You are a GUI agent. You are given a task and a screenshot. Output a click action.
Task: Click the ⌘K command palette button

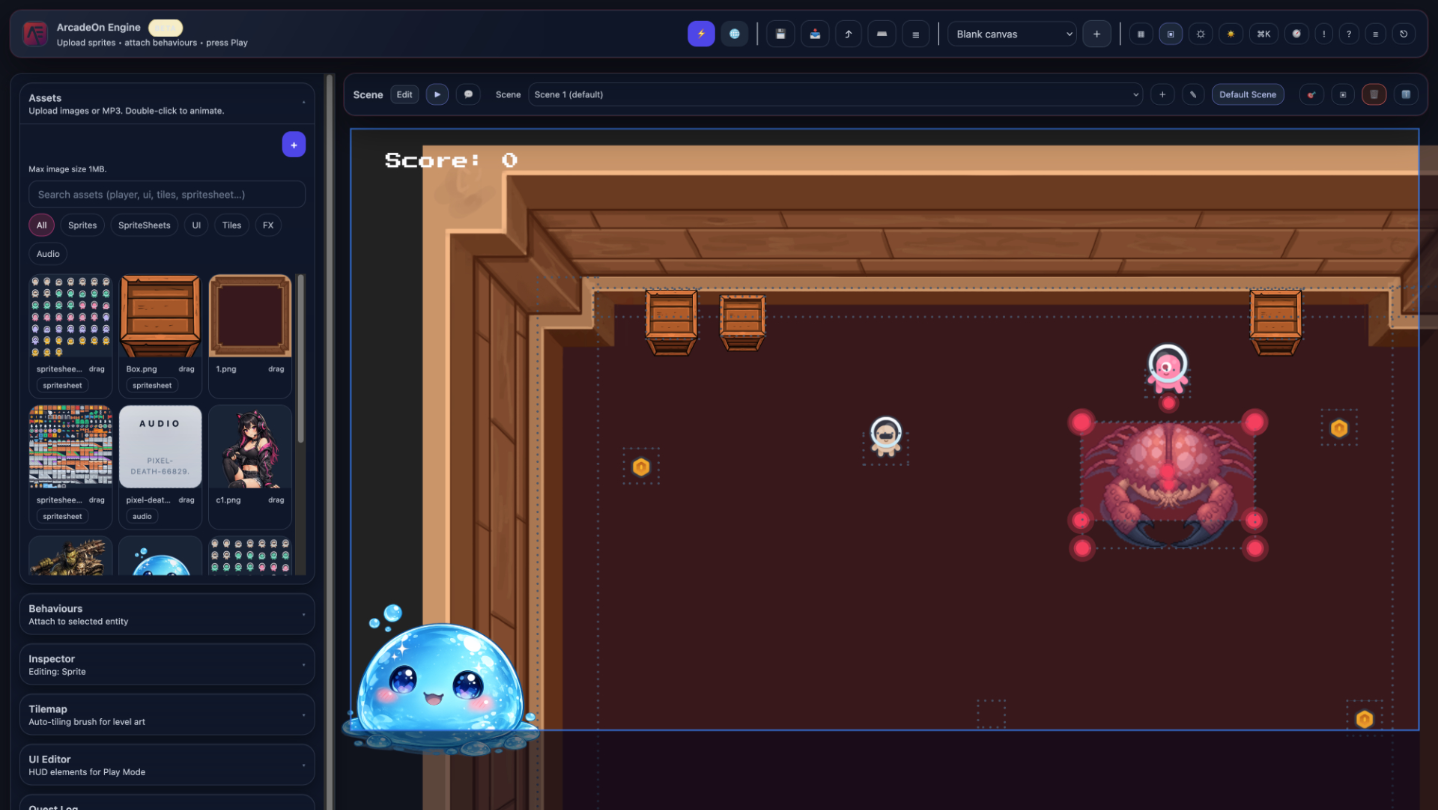coord(1263,34)
